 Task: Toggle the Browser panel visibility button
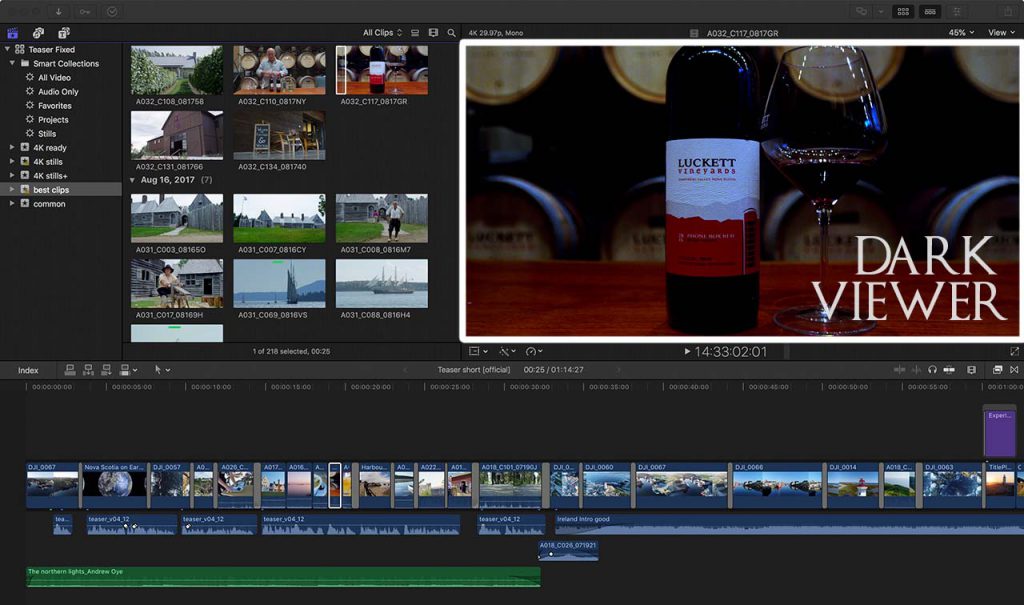(x=903, y=12)
